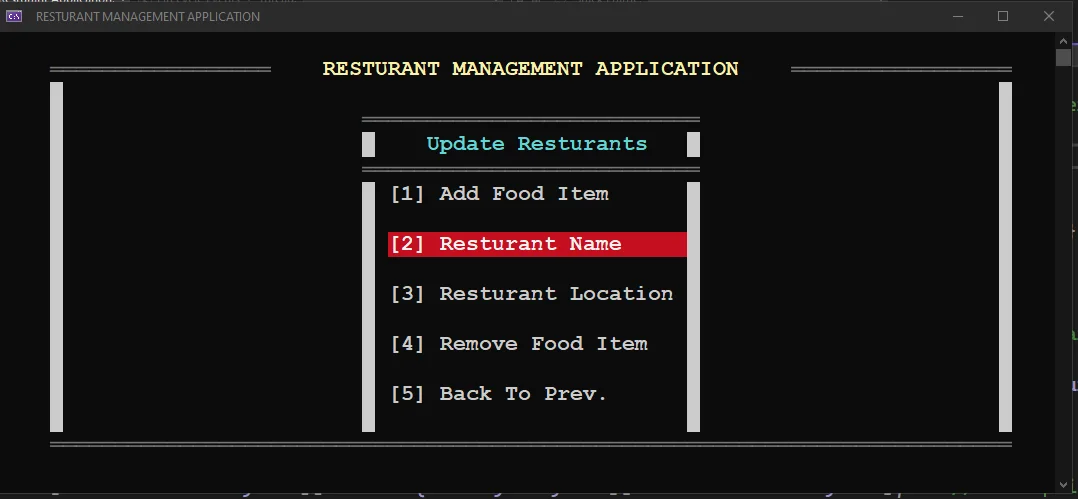1078x499 pixels.
Task: Select the Add Food Item option
Action: coord(499,194)
